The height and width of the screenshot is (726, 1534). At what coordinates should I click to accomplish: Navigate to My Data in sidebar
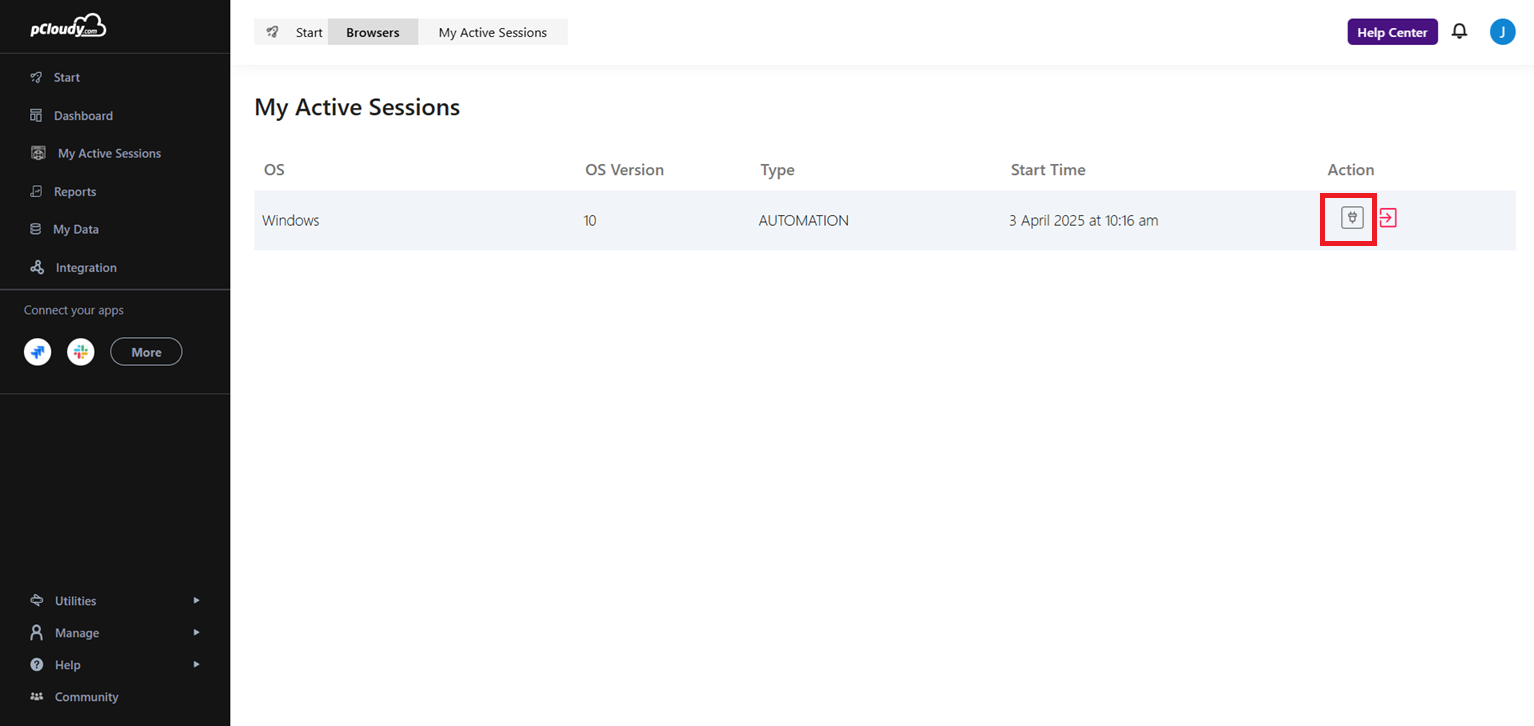(76, 229)
